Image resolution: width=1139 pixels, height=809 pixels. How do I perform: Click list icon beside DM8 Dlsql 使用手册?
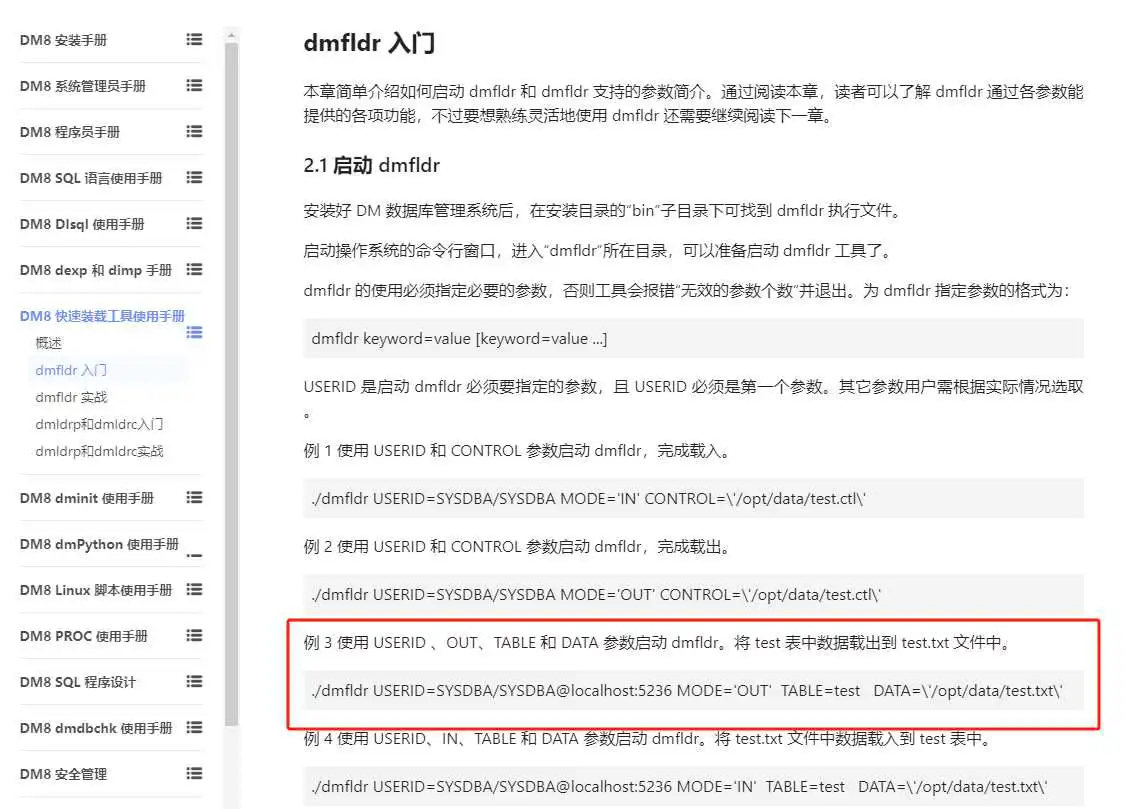click(x=194, y=224)
